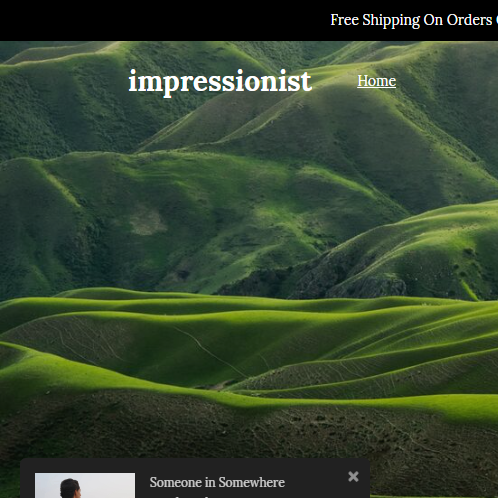Click the Free Shipping announcement text

(414, 20)
